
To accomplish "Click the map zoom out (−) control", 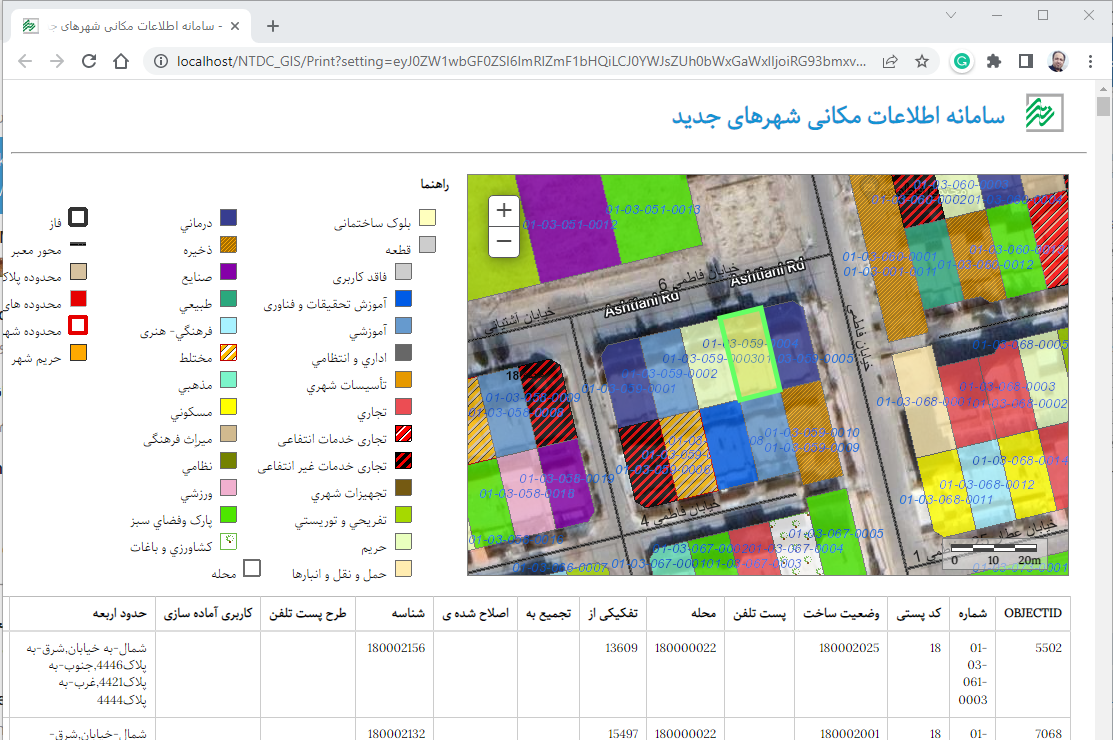I will tap(503, 240).
